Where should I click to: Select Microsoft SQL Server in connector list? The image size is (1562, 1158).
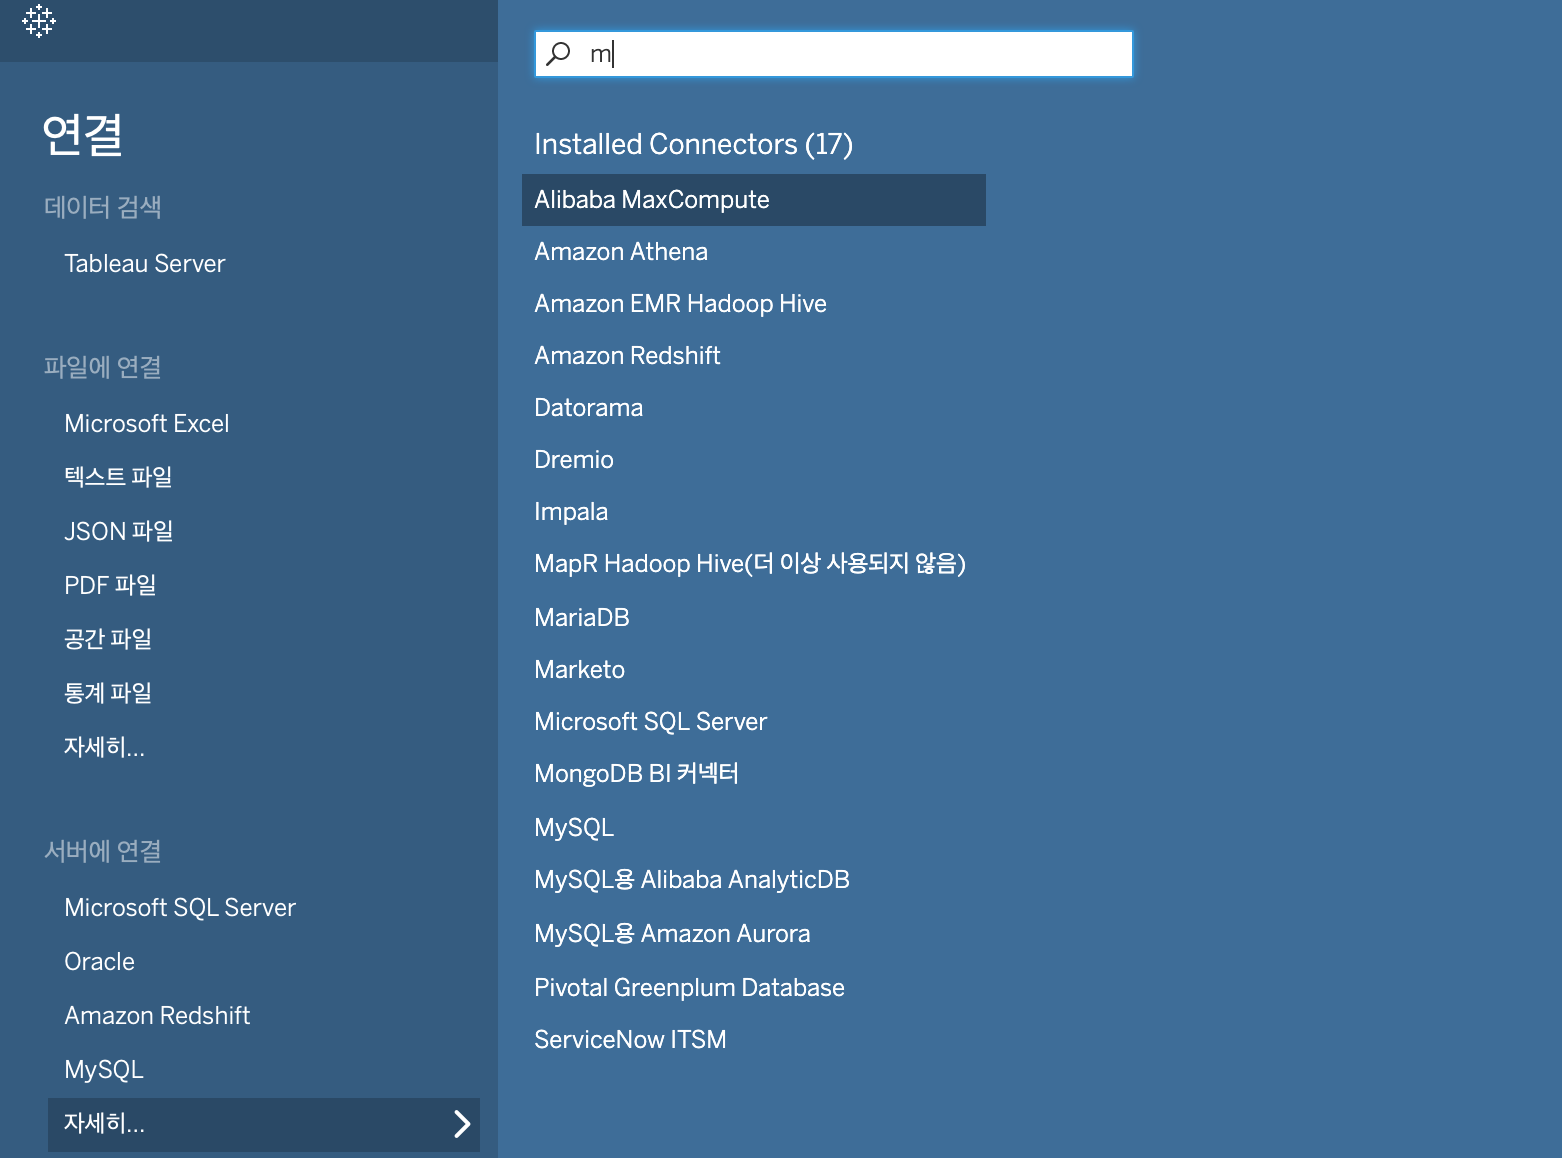tap(650, 722)
